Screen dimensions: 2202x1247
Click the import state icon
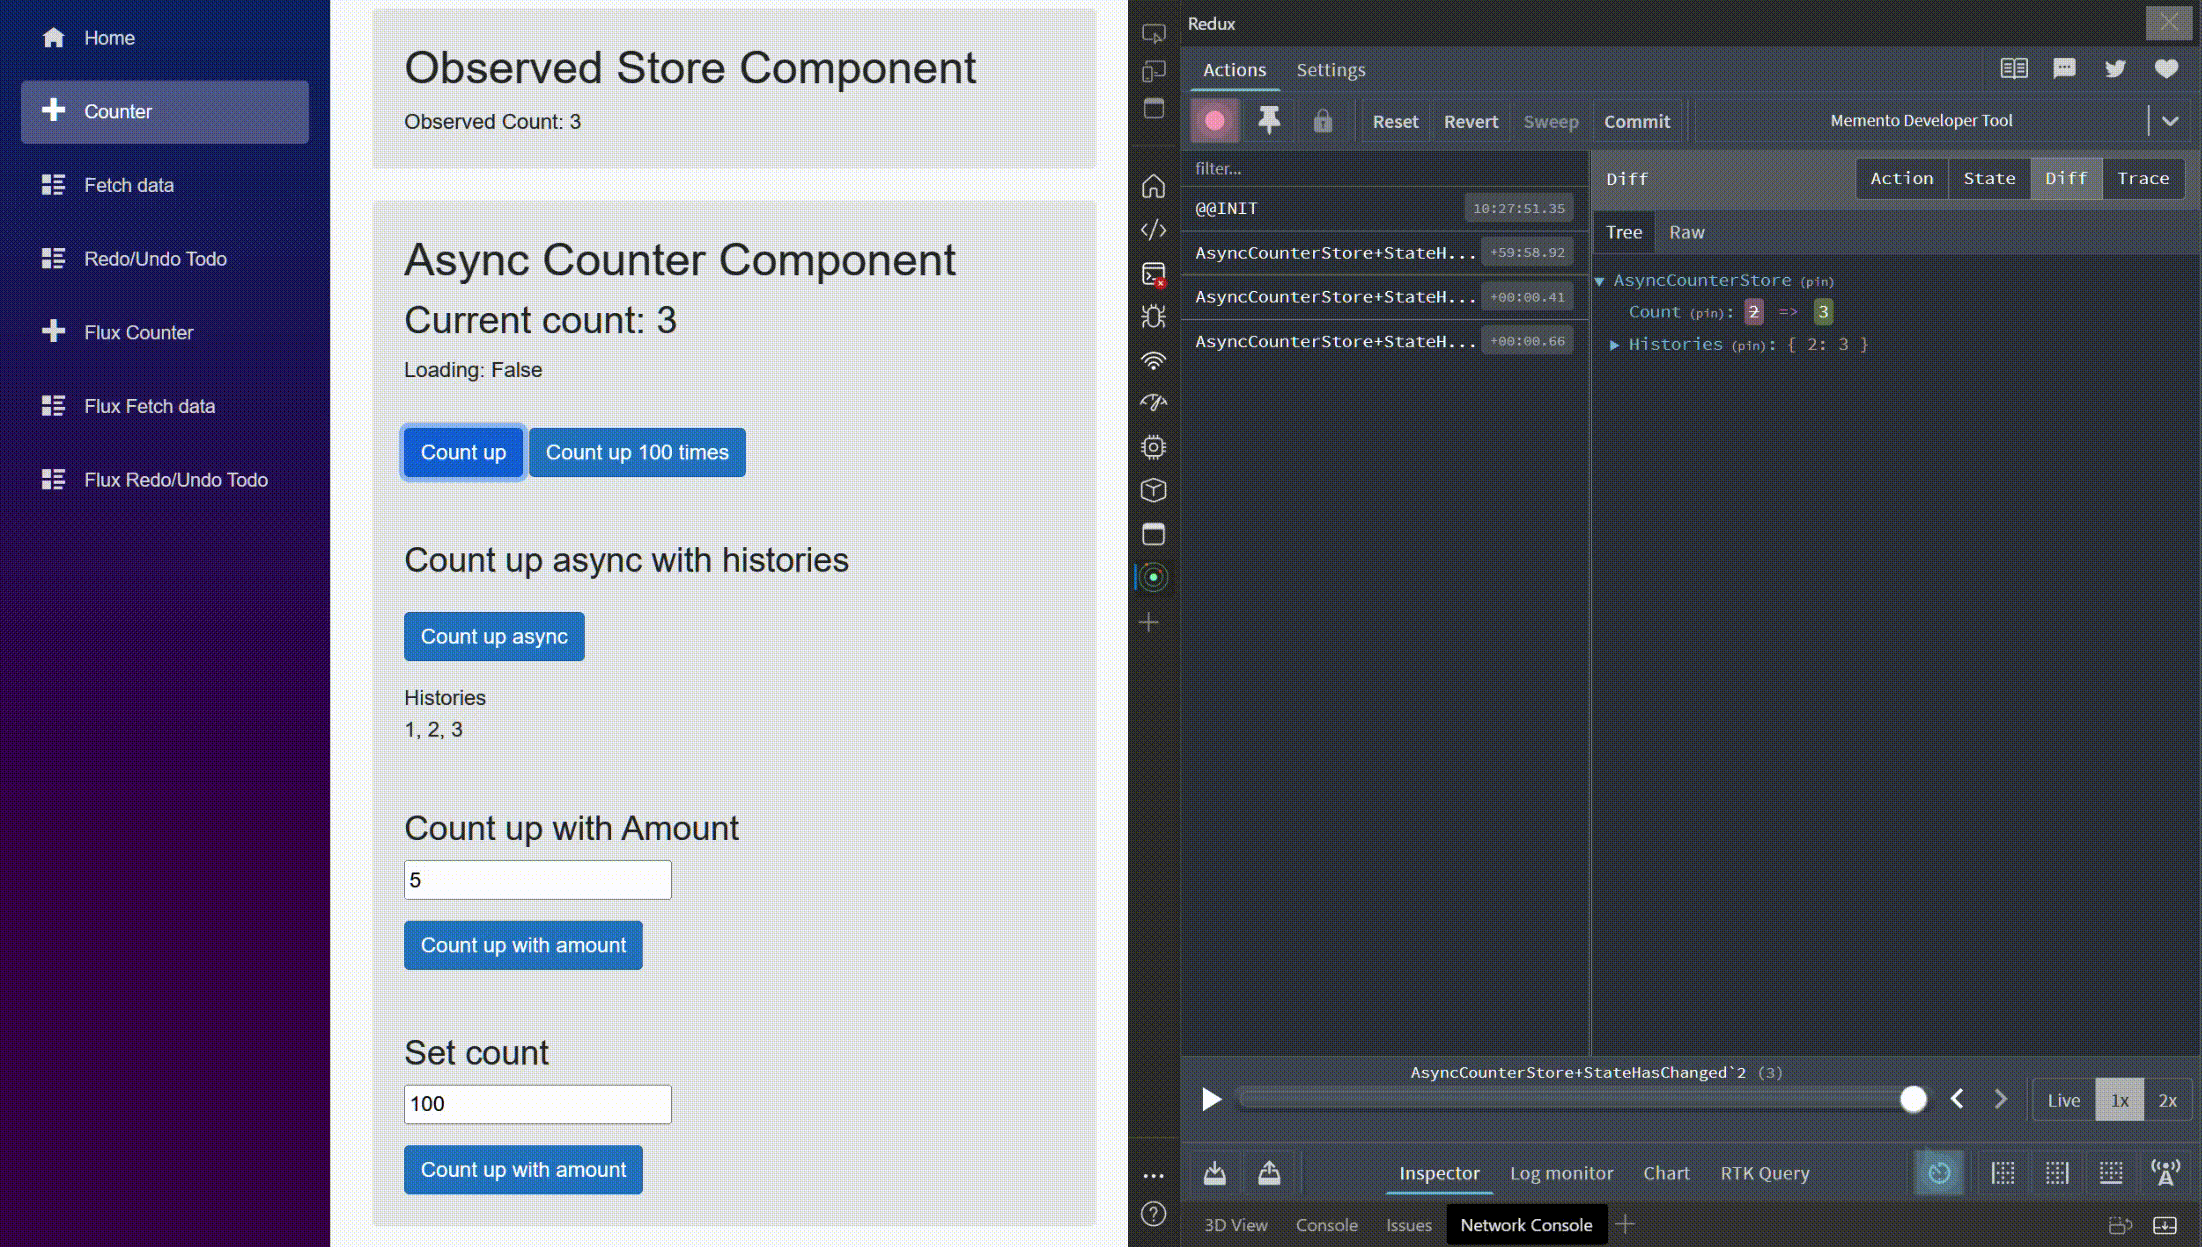1215,1173
